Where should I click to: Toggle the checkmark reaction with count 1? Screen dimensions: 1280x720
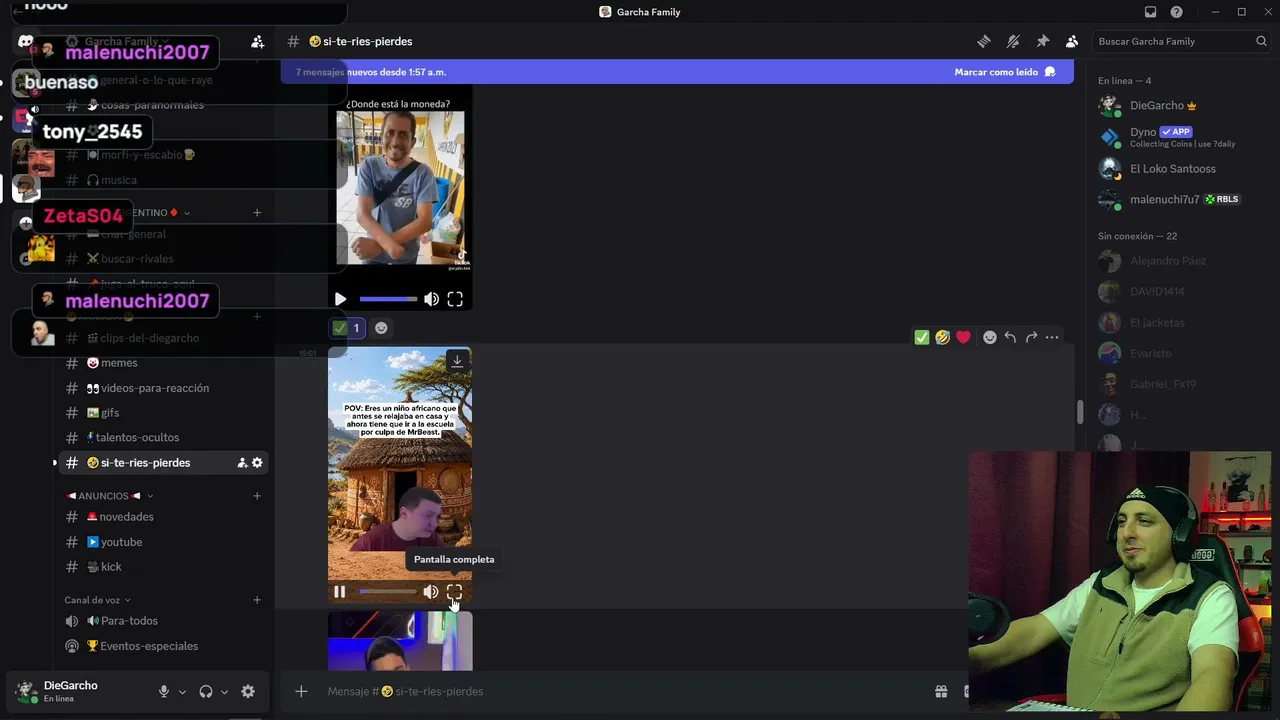tap(347, 328)
